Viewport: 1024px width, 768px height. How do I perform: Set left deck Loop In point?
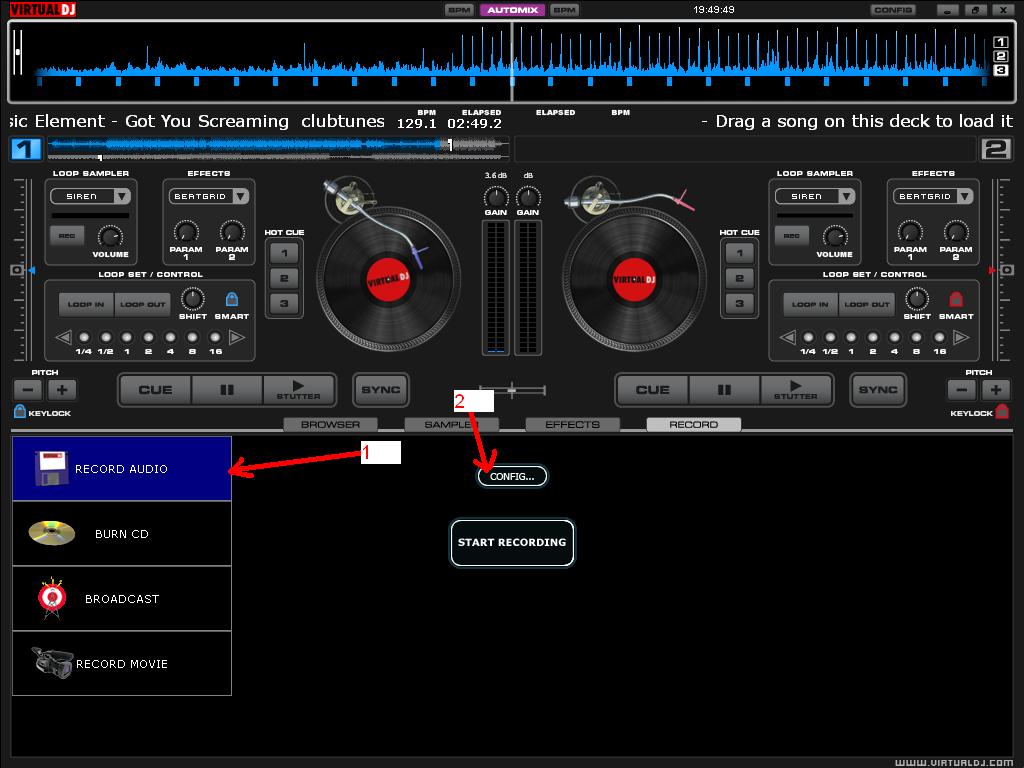click(x=86, y=304)
